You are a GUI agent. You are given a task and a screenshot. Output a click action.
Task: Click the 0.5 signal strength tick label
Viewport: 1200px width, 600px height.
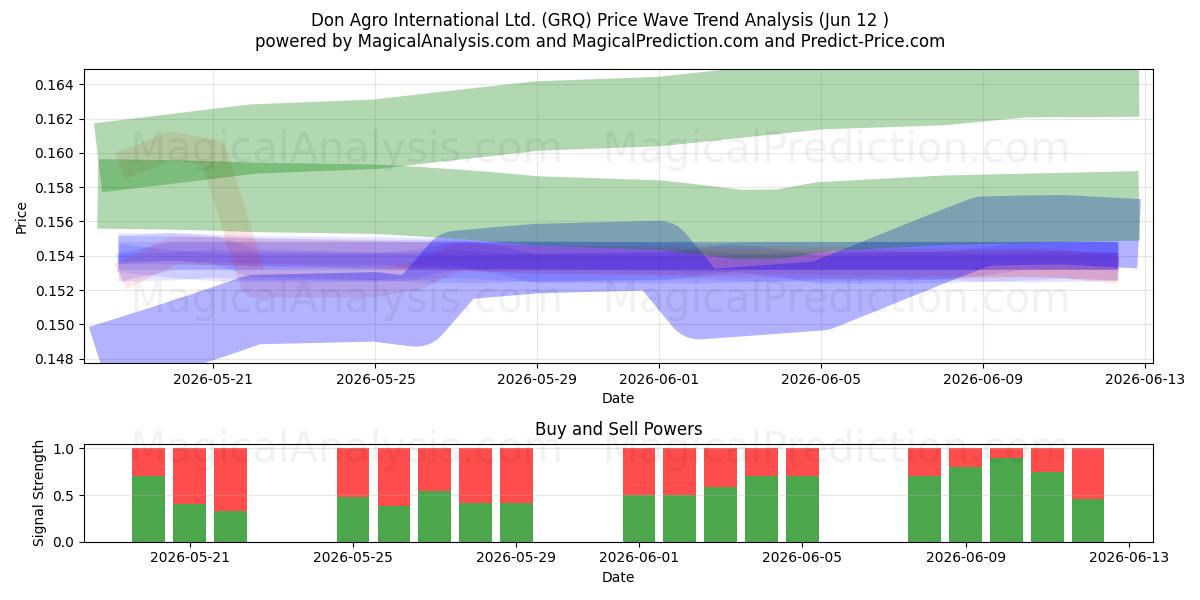click(65, 496)
